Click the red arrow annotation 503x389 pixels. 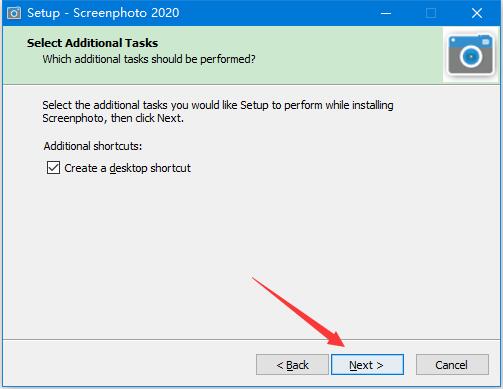(298, 312)
